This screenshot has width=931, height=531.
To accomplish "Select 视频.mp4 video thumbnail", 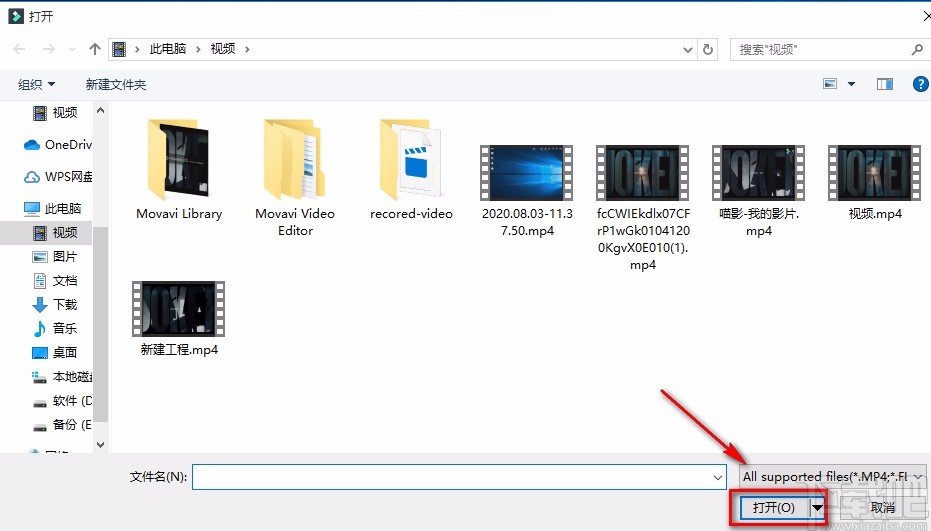I will 875,172.
